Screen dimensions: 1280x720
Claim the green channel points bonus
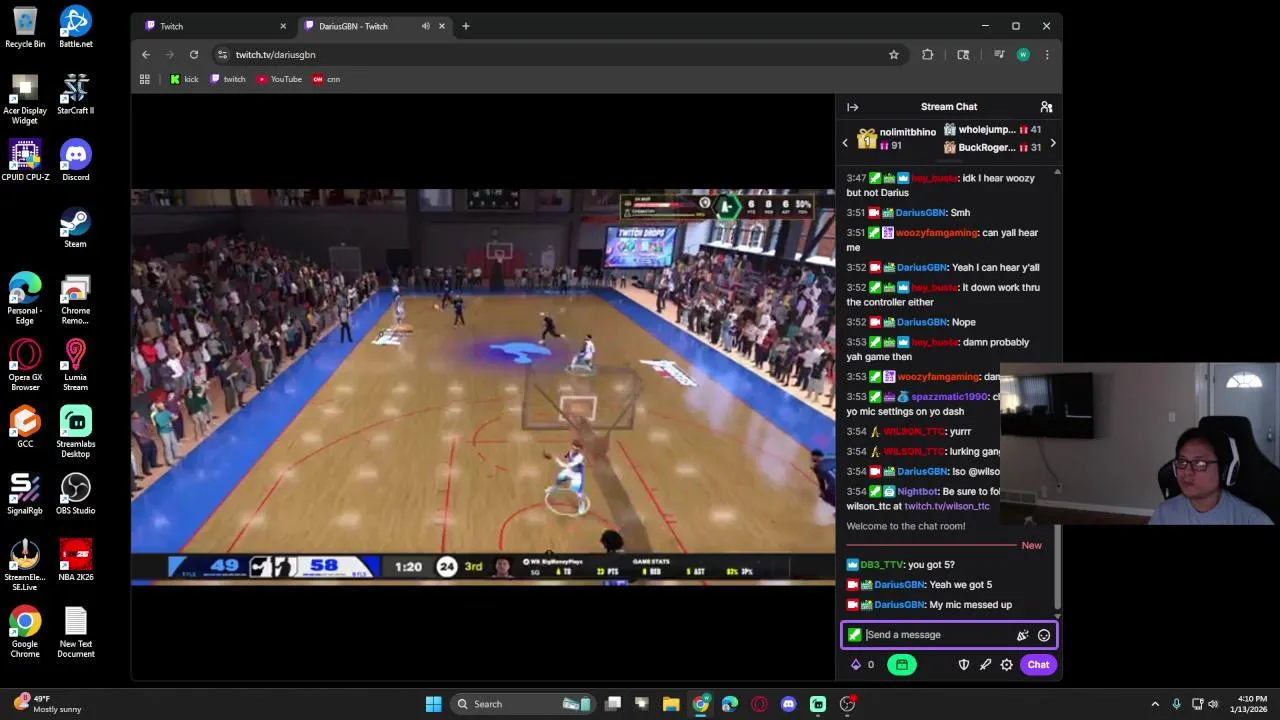[x=901, y=665]
